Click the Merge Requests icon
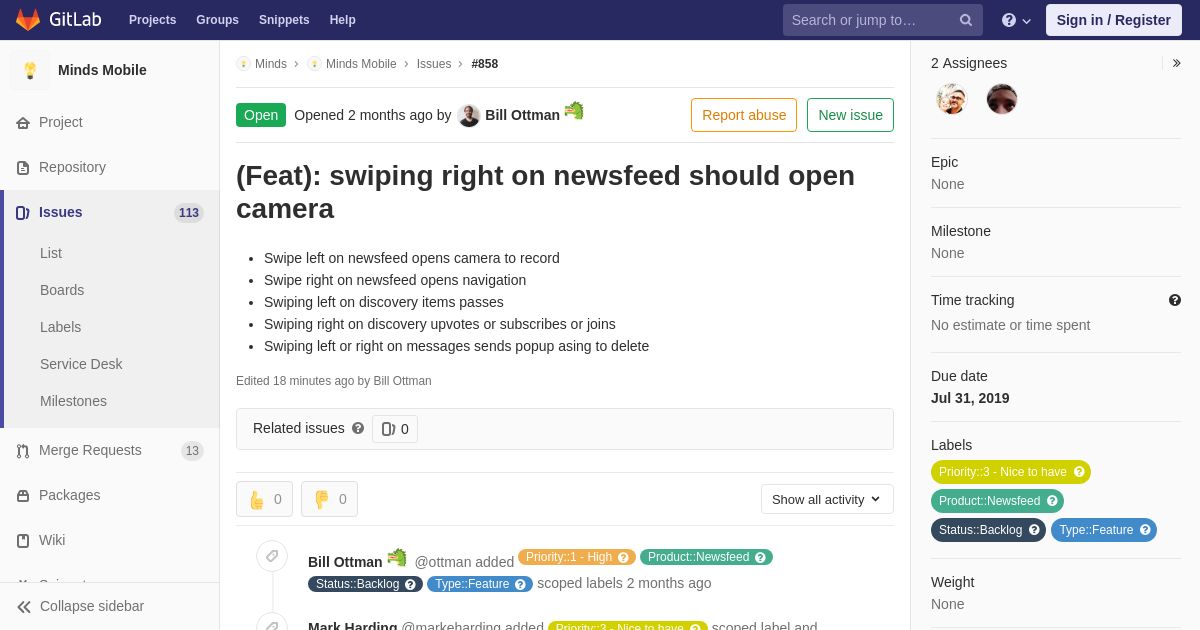 tap(23, 451)
